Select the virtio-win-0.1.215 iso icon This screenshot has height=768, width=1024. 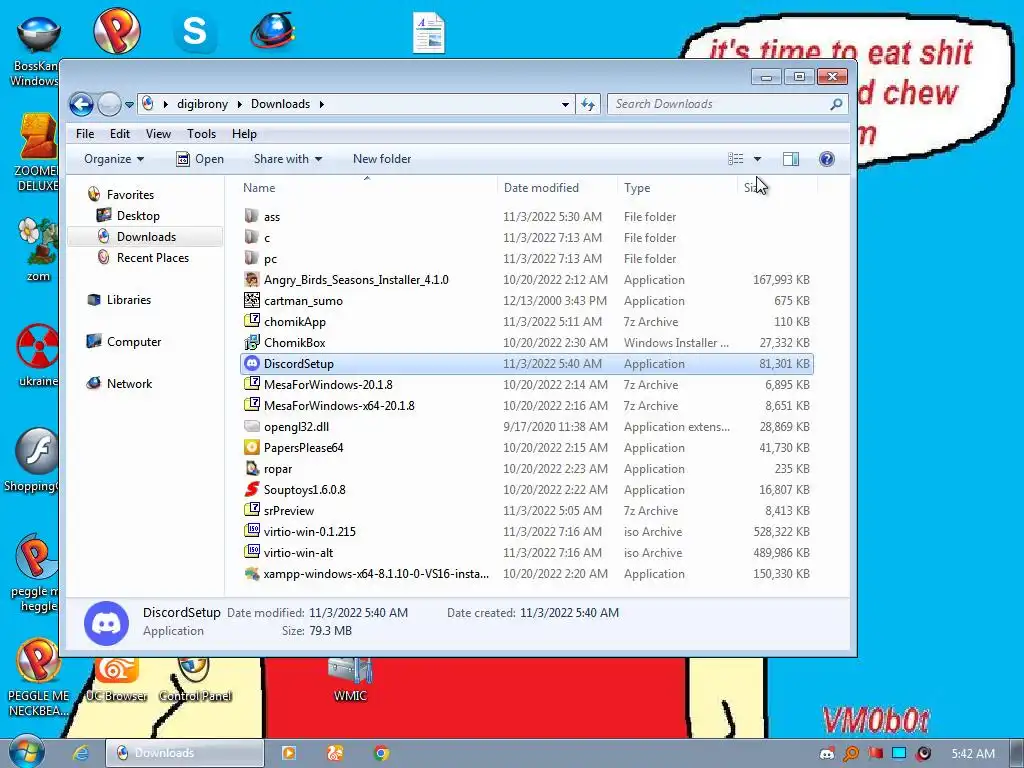coord(251,531)
